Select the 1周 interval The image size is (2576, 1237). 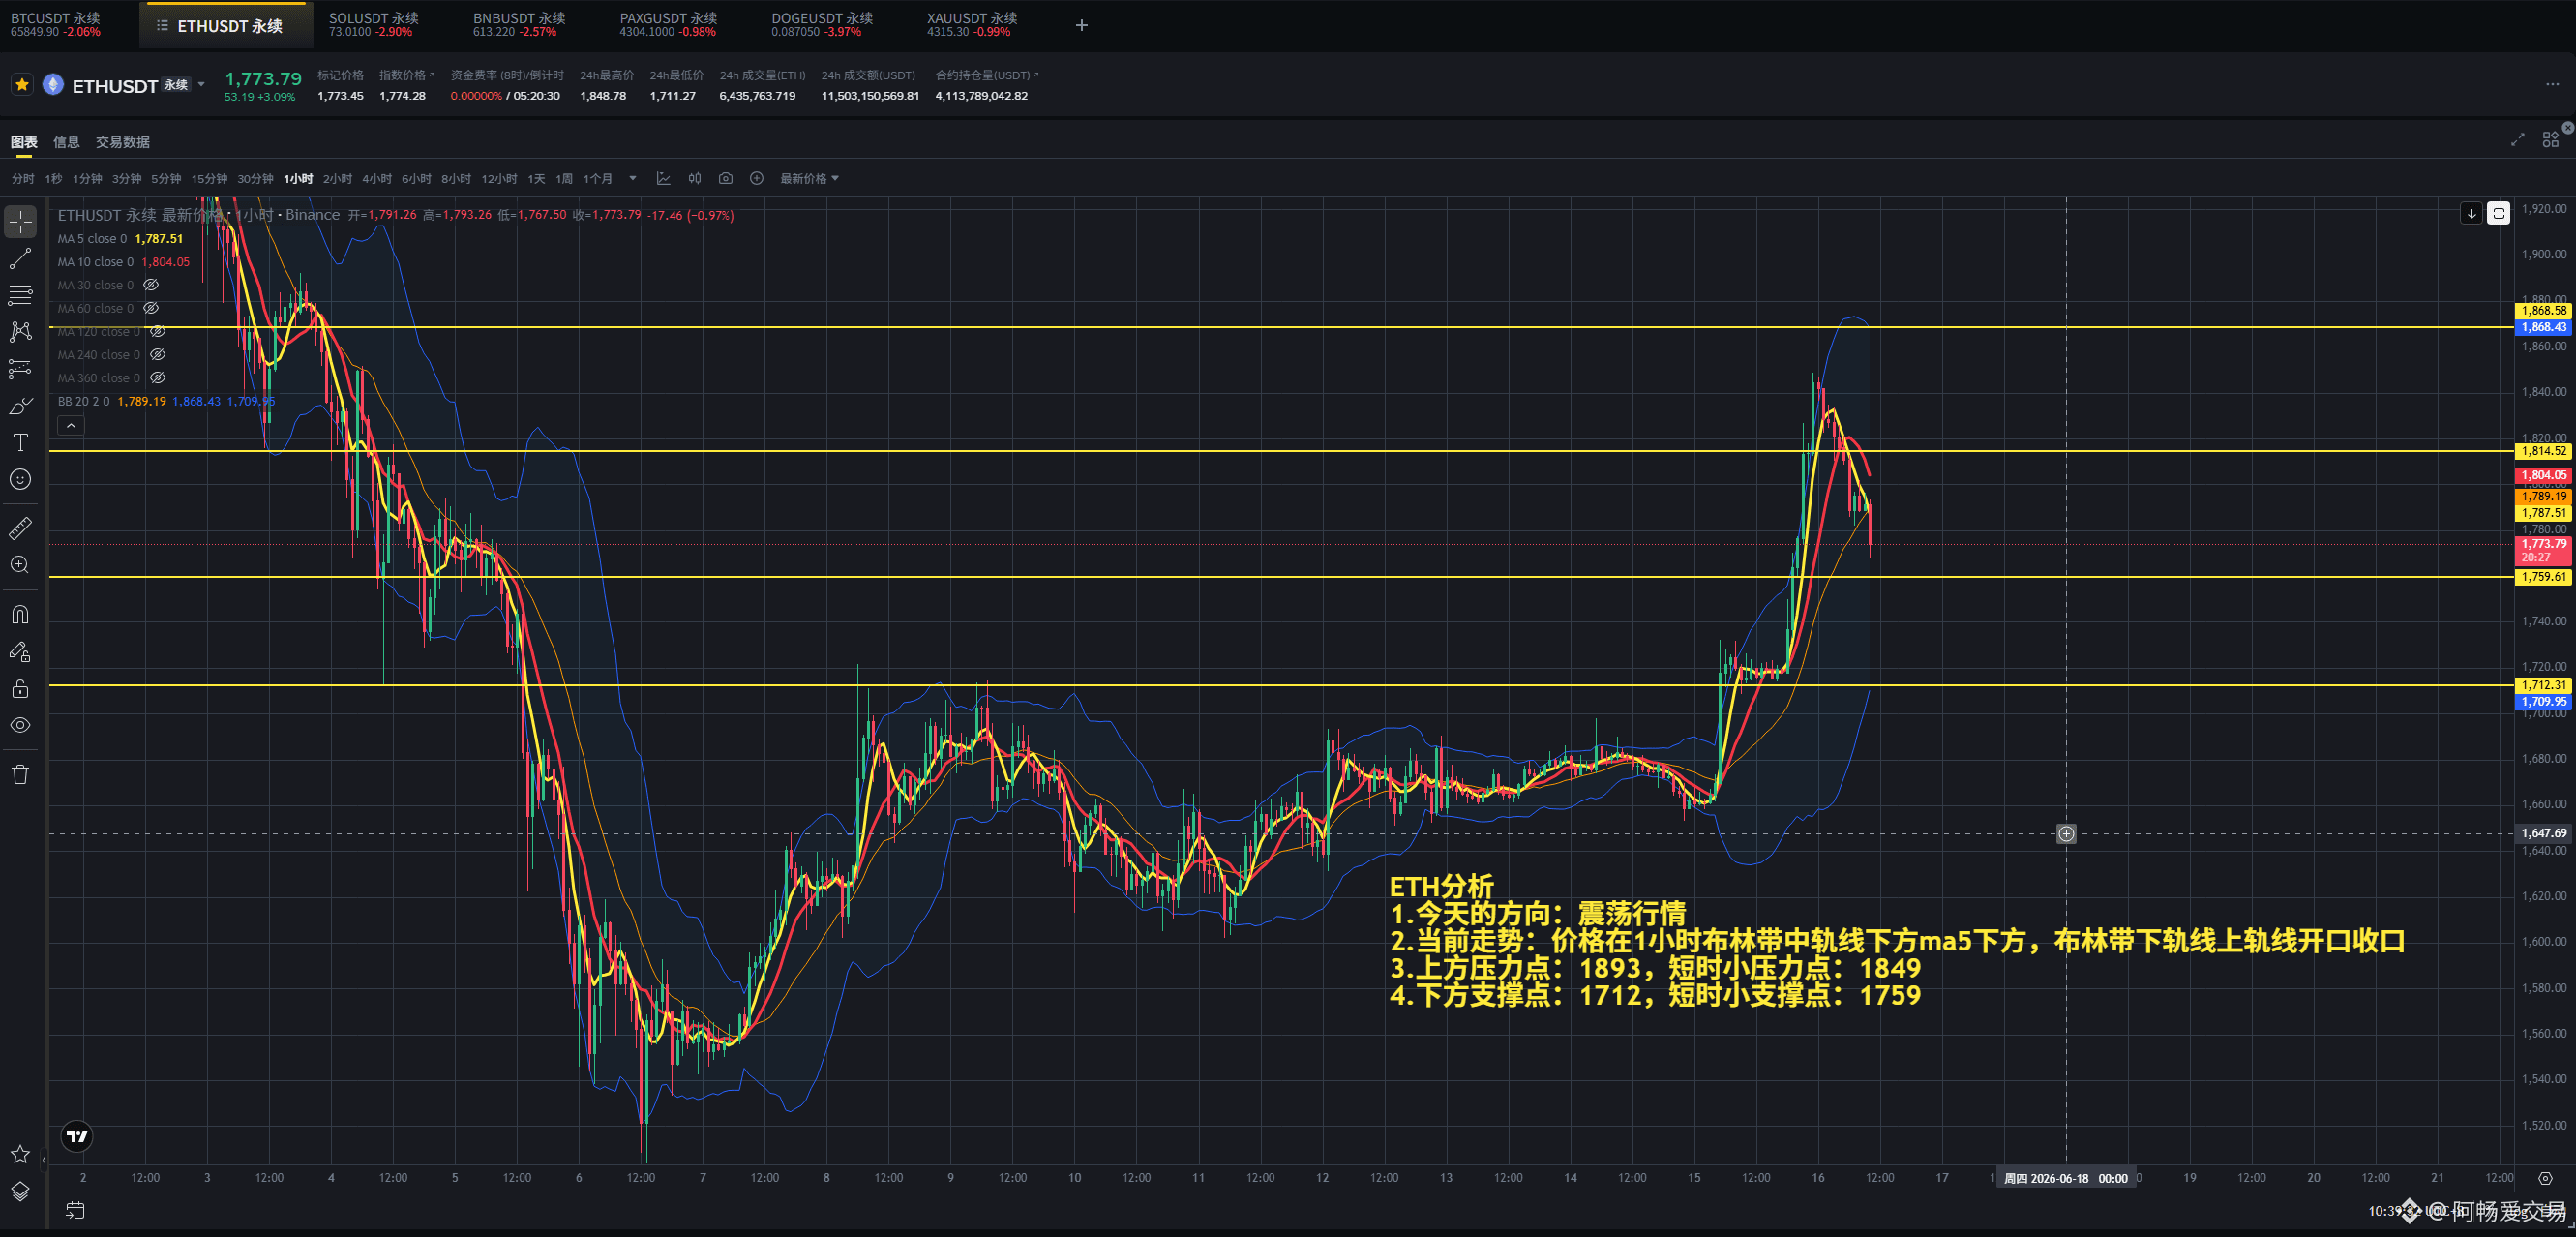[x=565, y=178]
